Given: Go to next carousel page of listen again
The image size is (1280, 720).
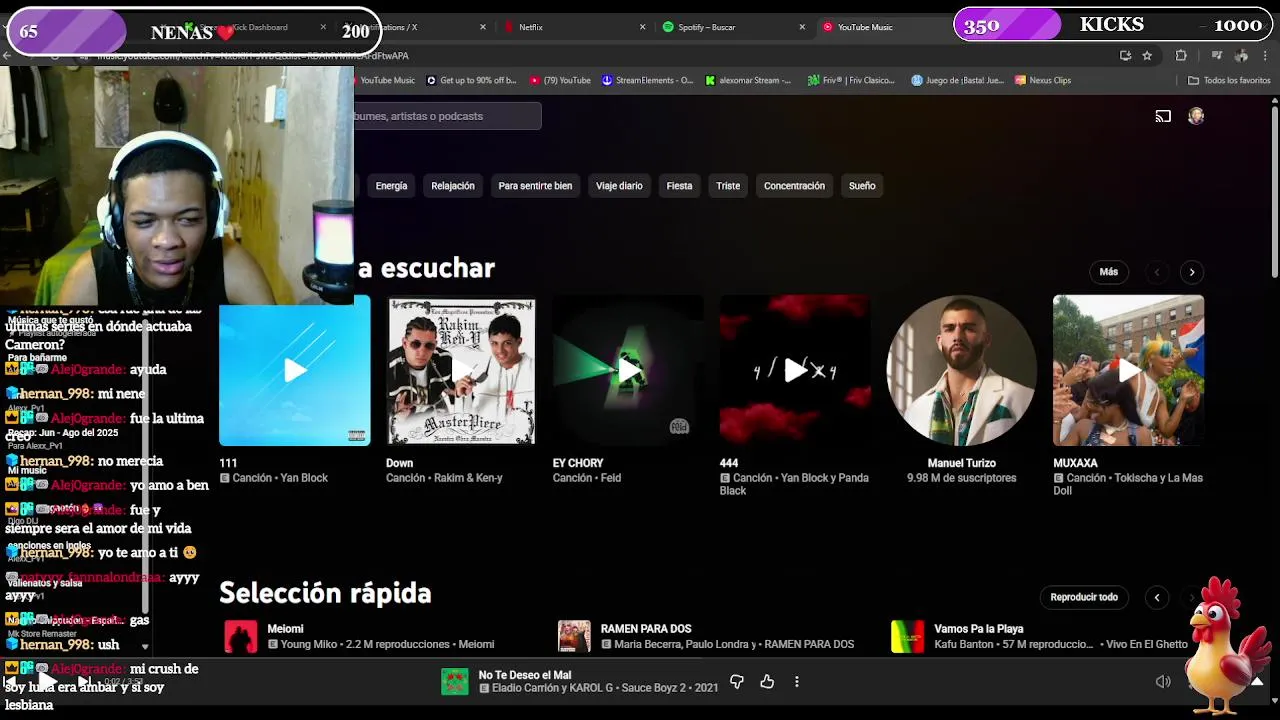Looking at the screenshot, I should [x=1192, y=272].
